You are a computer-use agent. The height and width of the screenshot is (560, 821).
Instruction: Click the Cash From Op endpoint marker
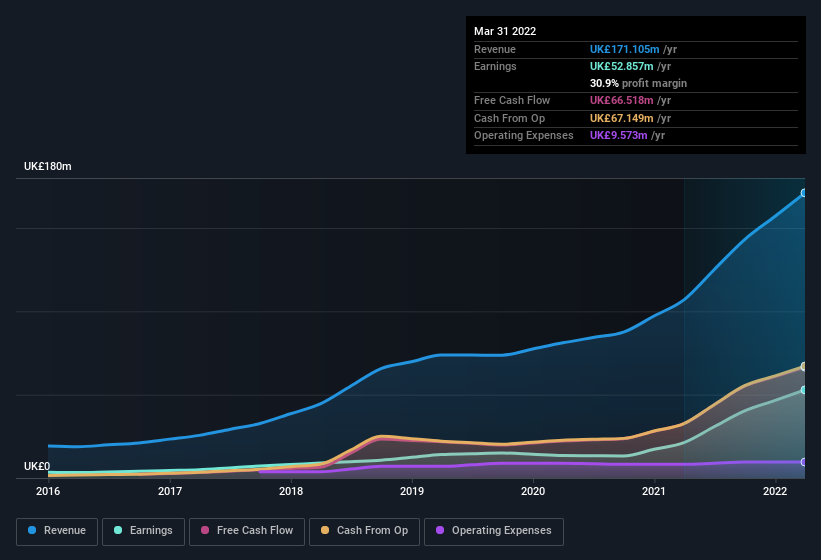click(804, 366)
